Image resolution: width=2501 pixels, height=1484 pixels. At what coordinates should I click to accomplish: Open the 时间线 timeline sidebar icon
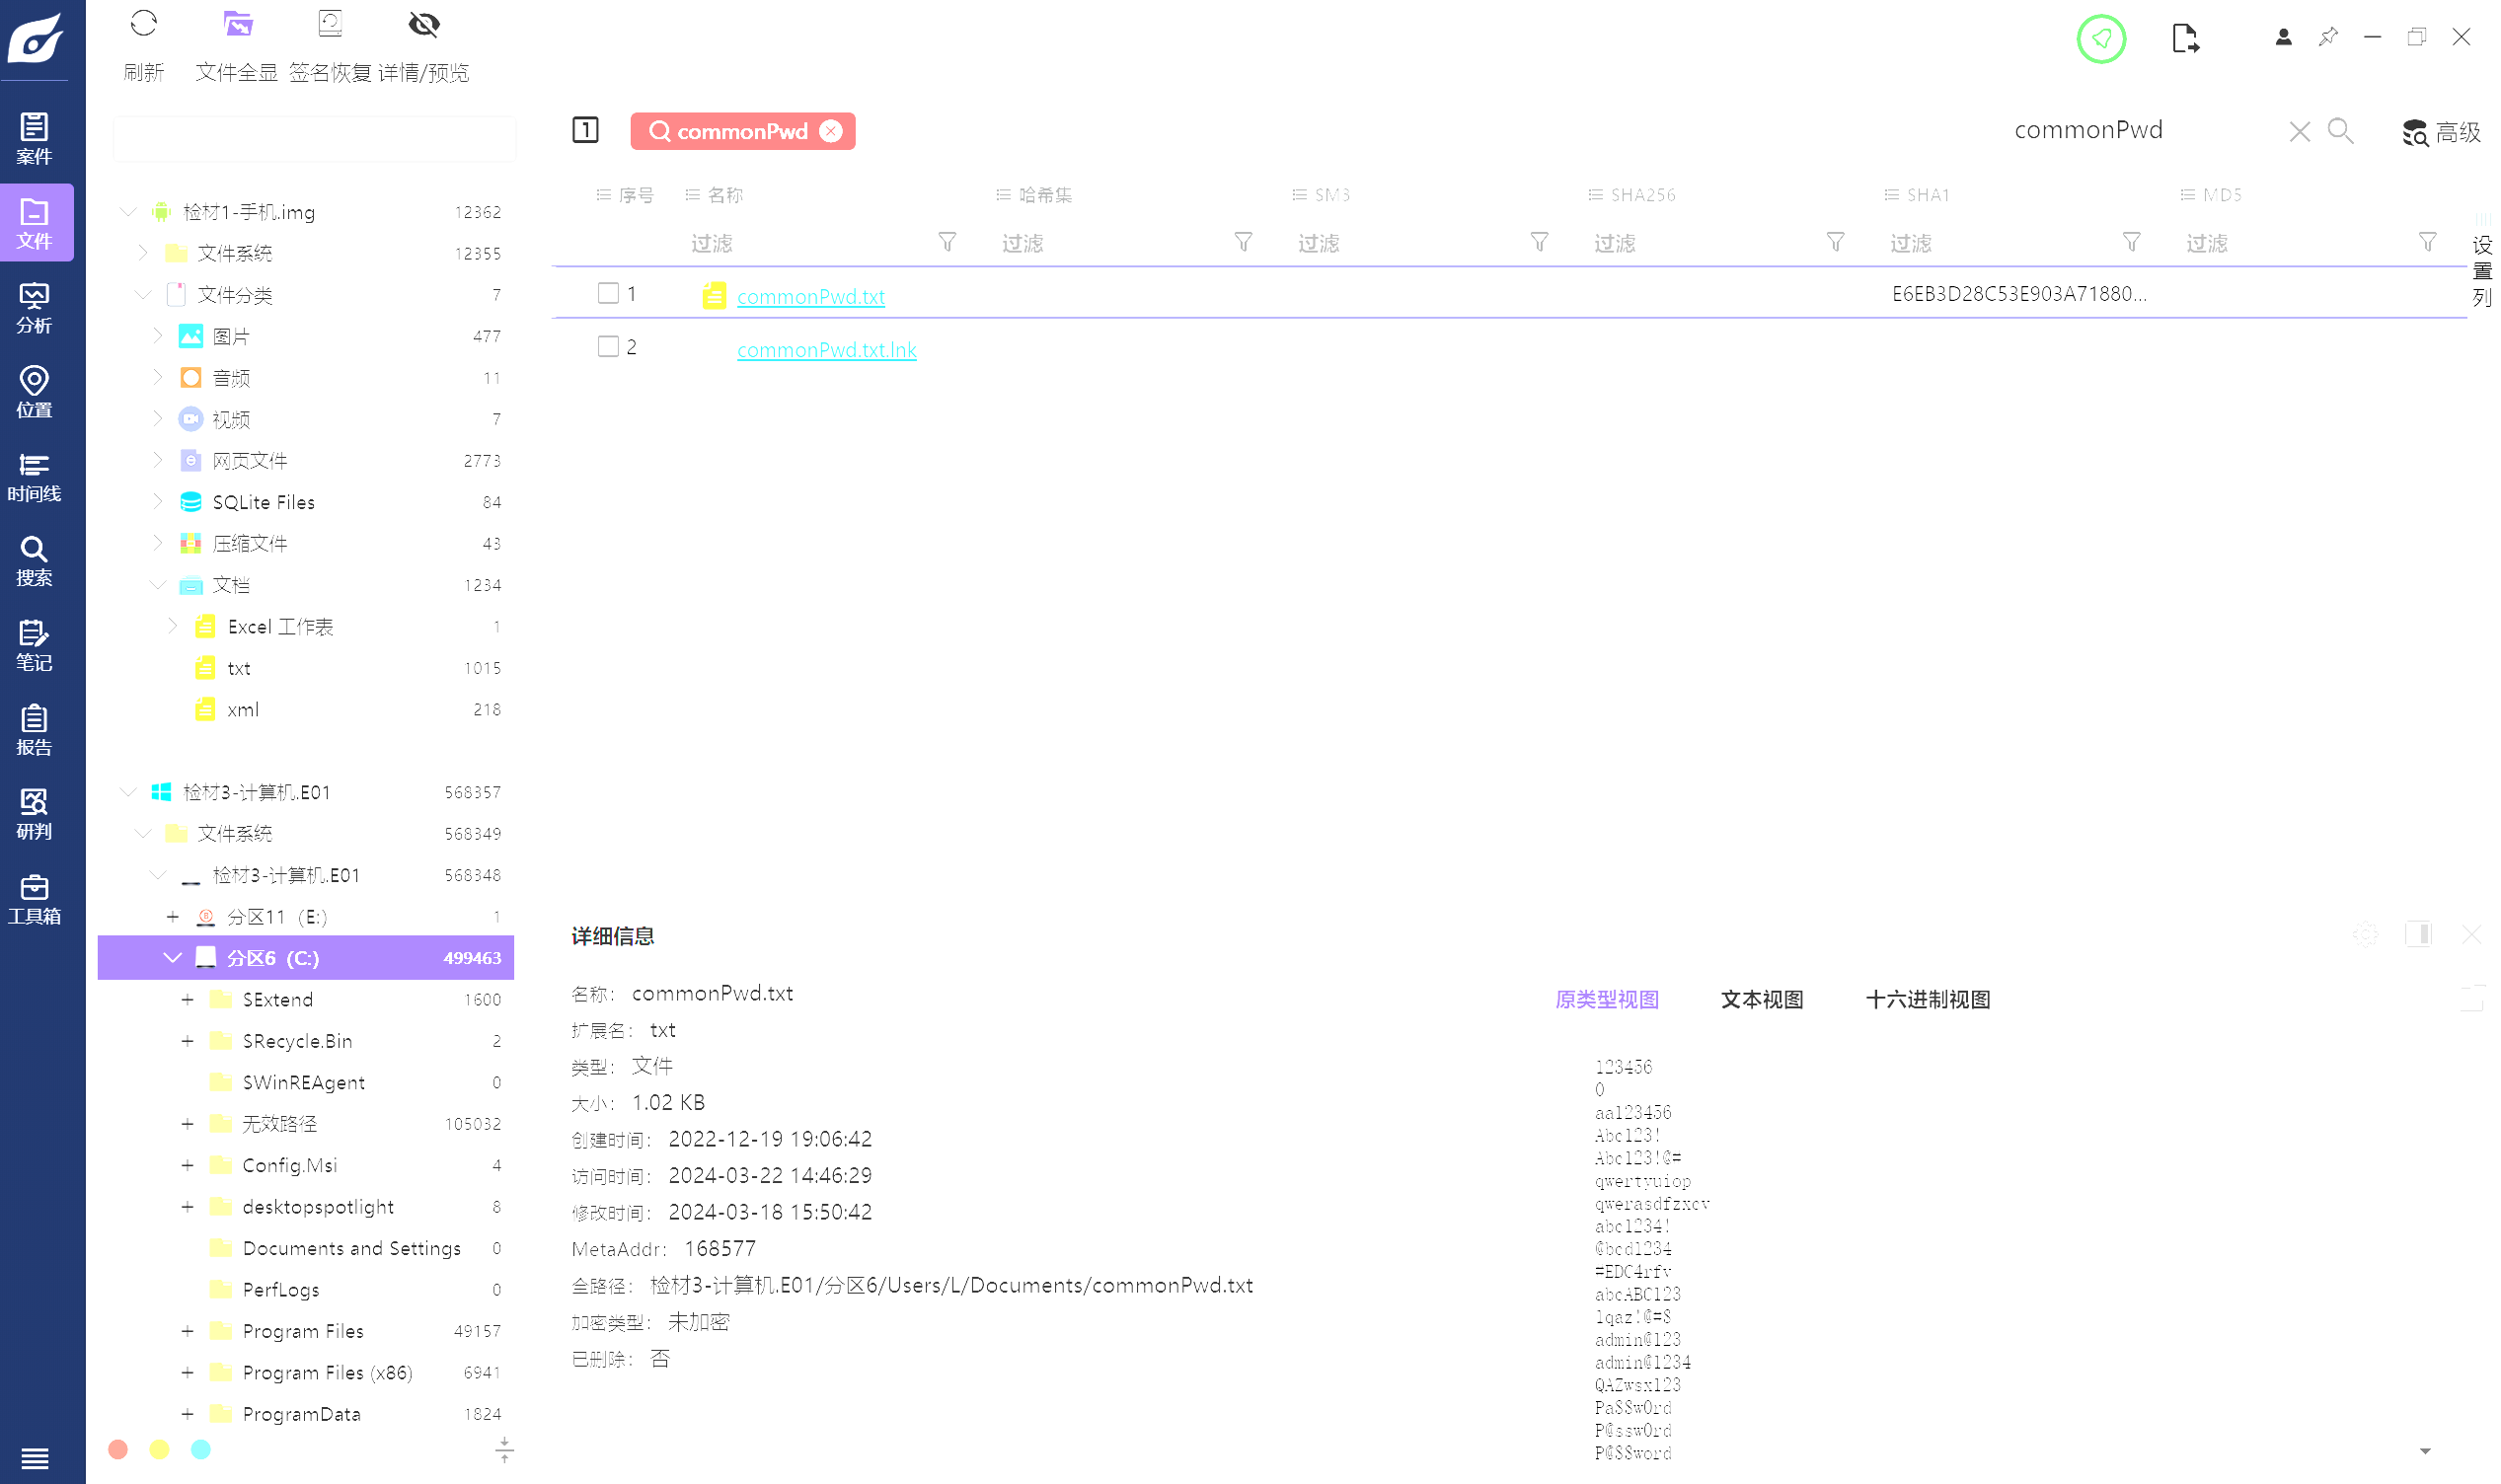(34, 476)
